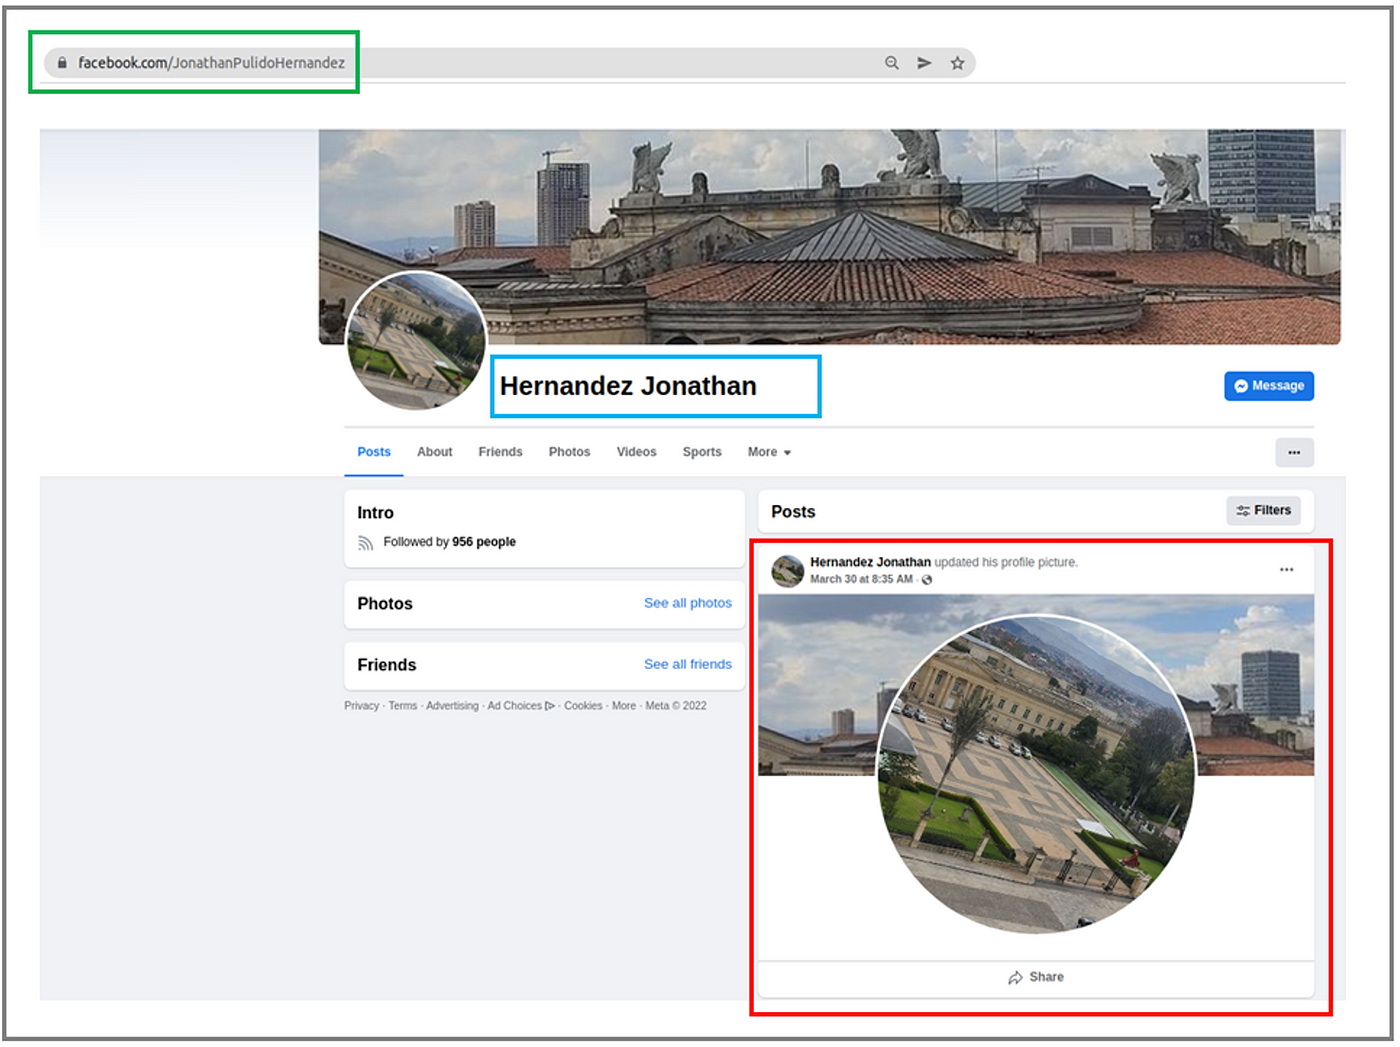Click the Ad Choices triangle icon

(x=549, y=706)
